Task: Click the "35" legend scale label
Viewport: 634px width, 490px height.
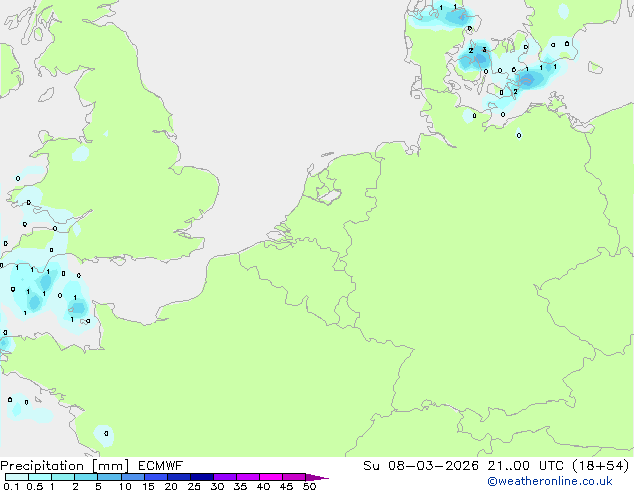Action: click(x=240, y=486)
